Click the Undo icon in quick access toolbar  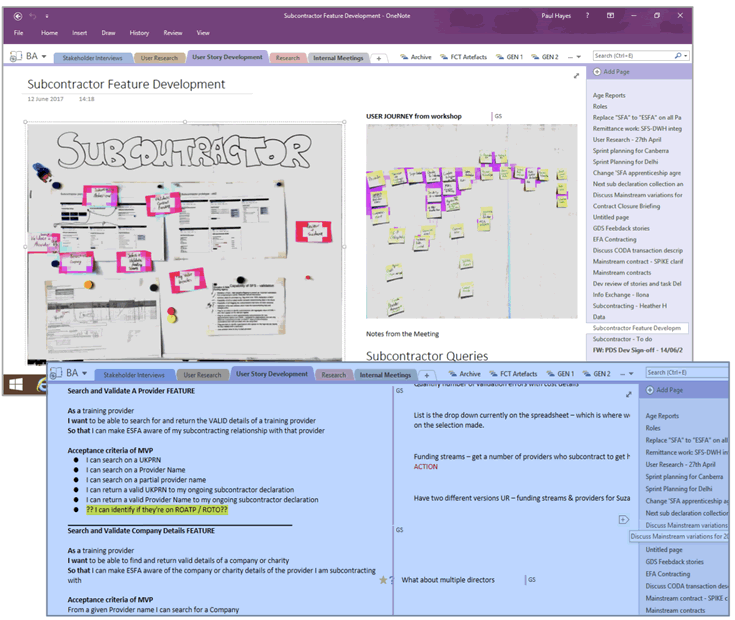click(x=33, y=16)
